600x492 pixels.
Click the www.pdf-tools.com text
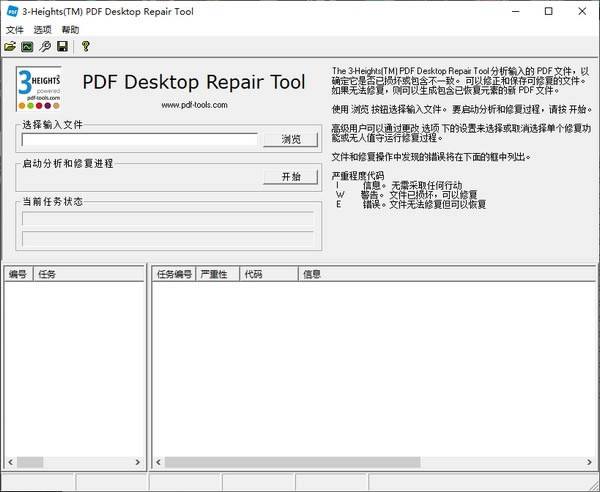(194, 105)
